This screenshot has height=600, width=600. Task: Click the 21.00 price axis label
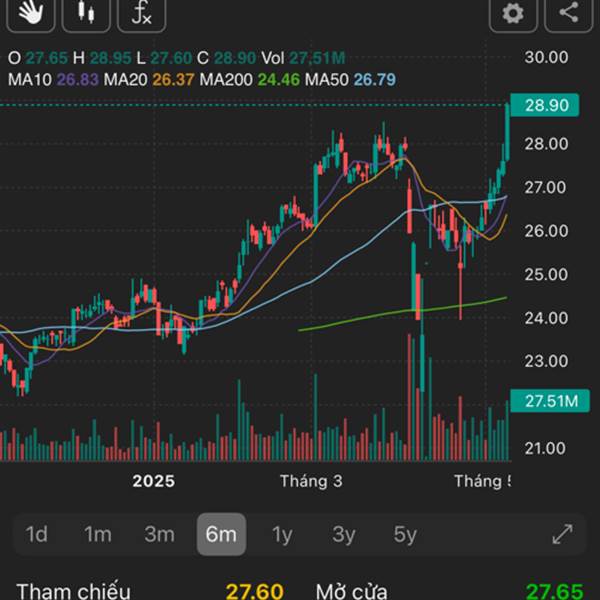(545, 448)
